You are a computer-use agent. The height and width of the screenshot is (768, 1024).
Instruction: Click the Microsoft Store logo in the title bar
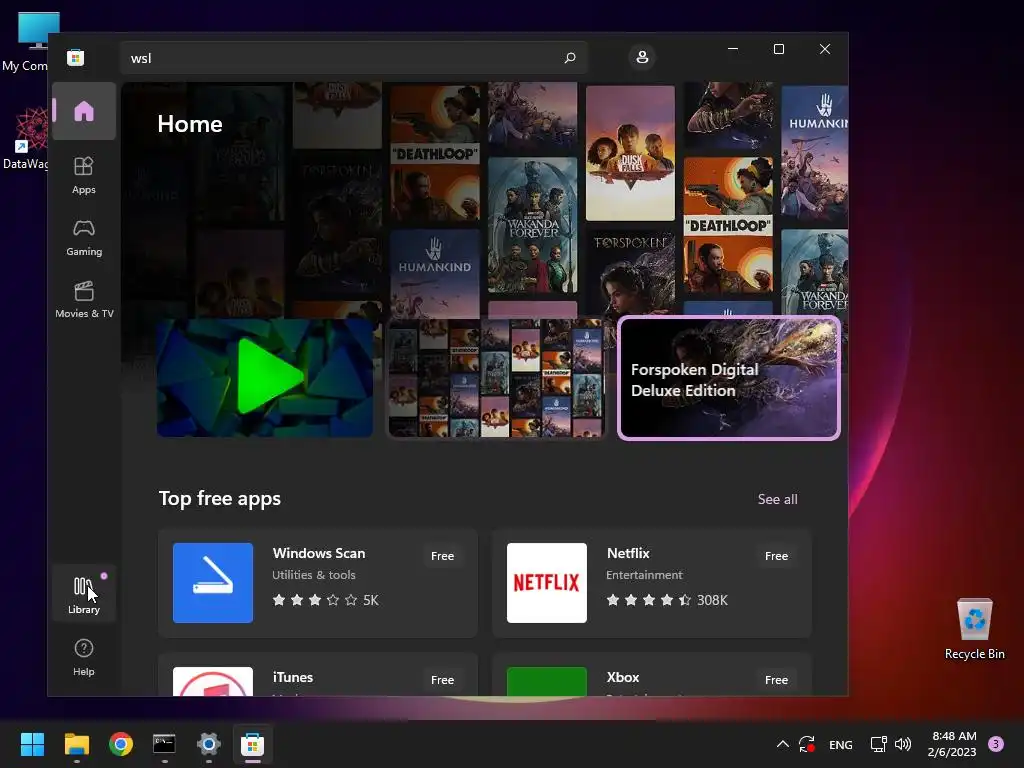(x=76, y=57)
